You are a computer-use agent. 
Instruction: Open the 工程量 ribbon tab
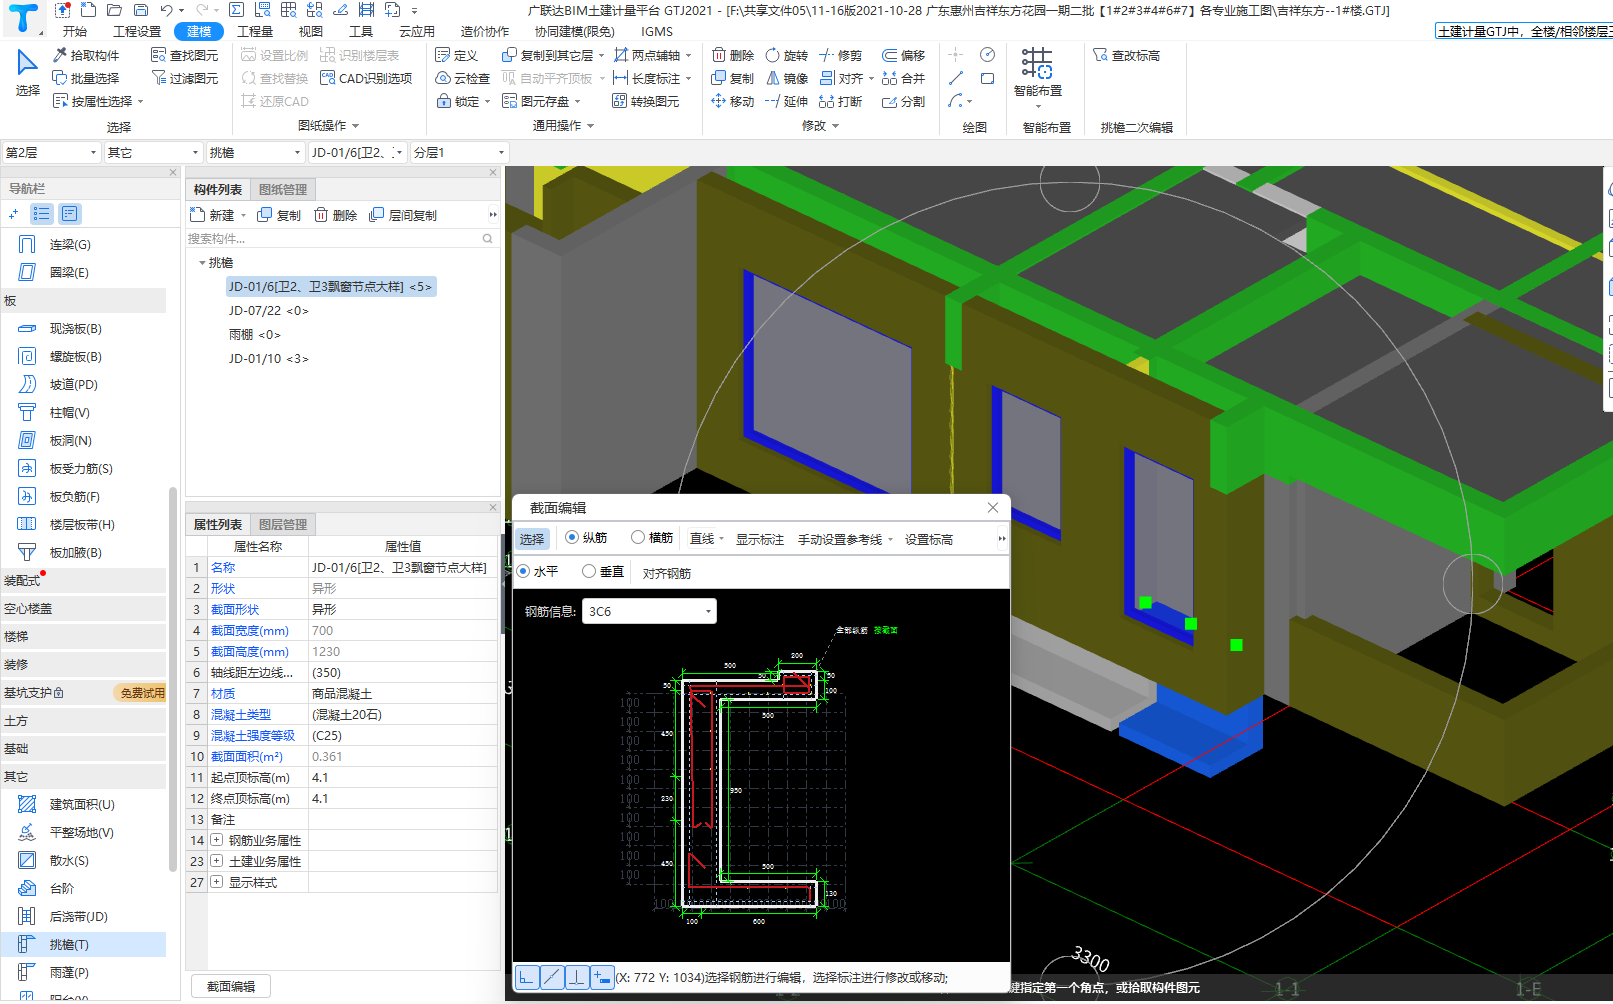click(x=255, y=31)
